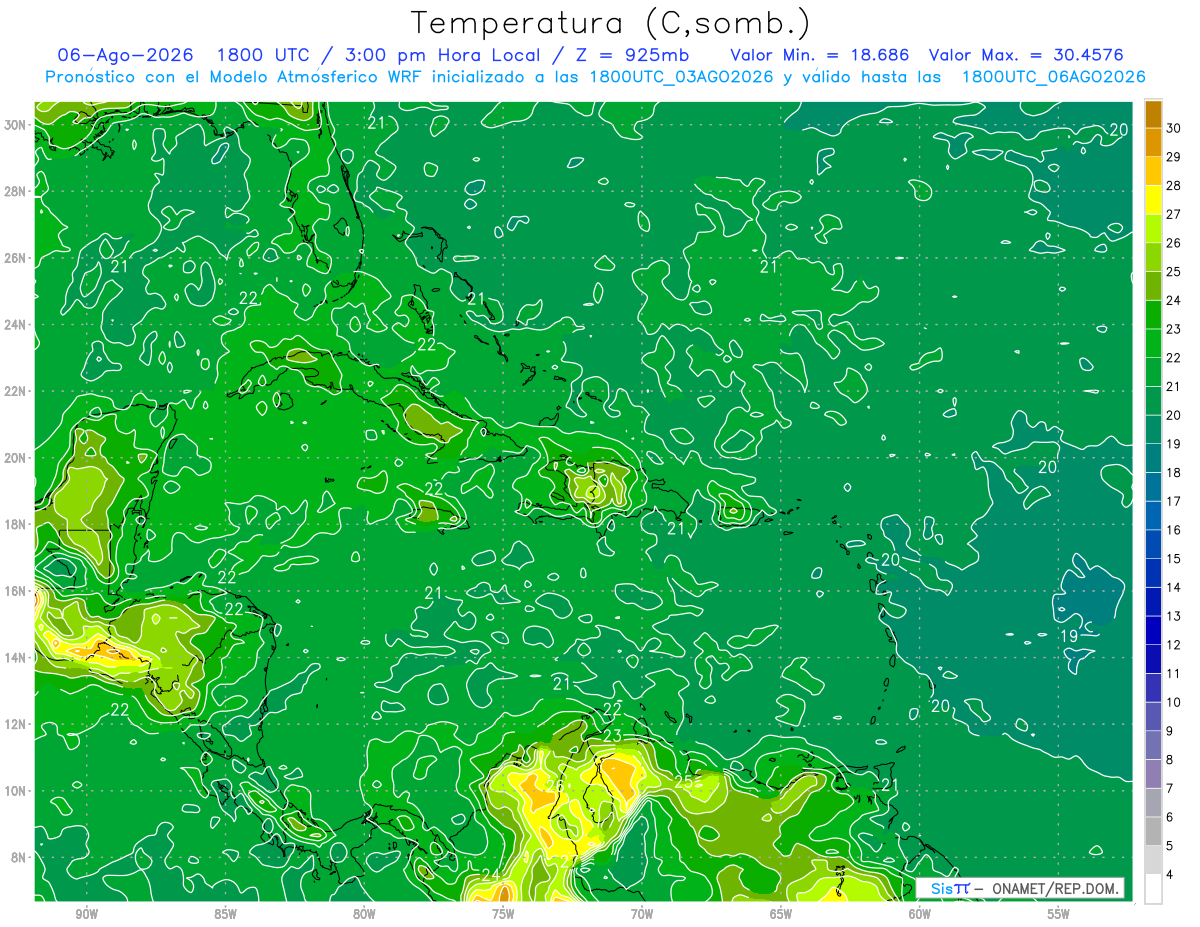Viewport: 1200px width, 927px height.
Task: Click the '75W' longitude label
Action: coord(503,914)
